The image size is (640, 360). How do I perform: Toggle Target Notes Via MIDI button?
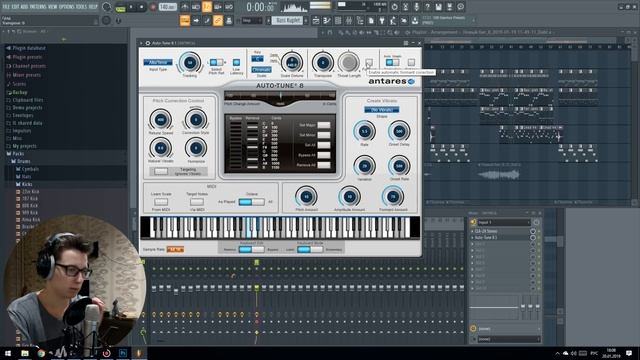196,202
